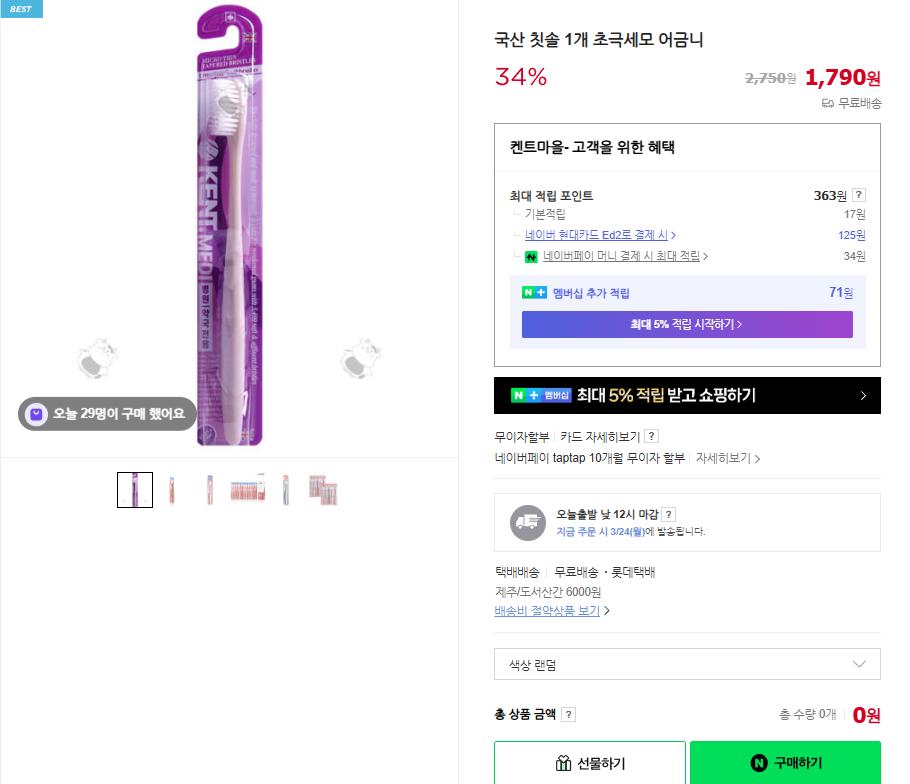Open the 색상 랜덤 option dropdown
This screenshot has width=910, height=784.
[x=687, y=664]
